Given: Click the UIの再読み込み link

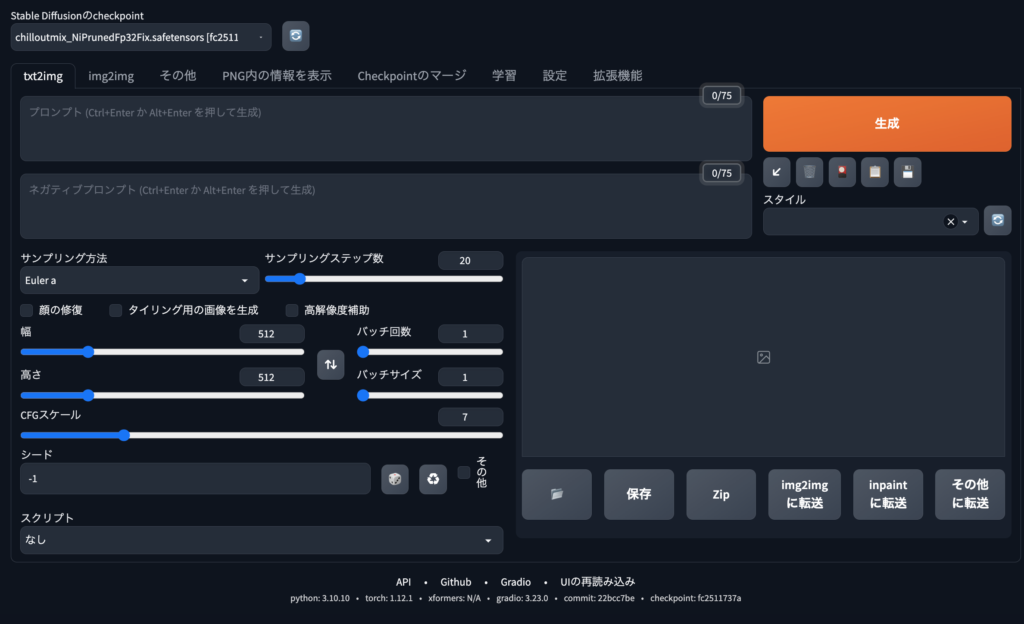Looking at the screenshot, I should pos(597,581).
